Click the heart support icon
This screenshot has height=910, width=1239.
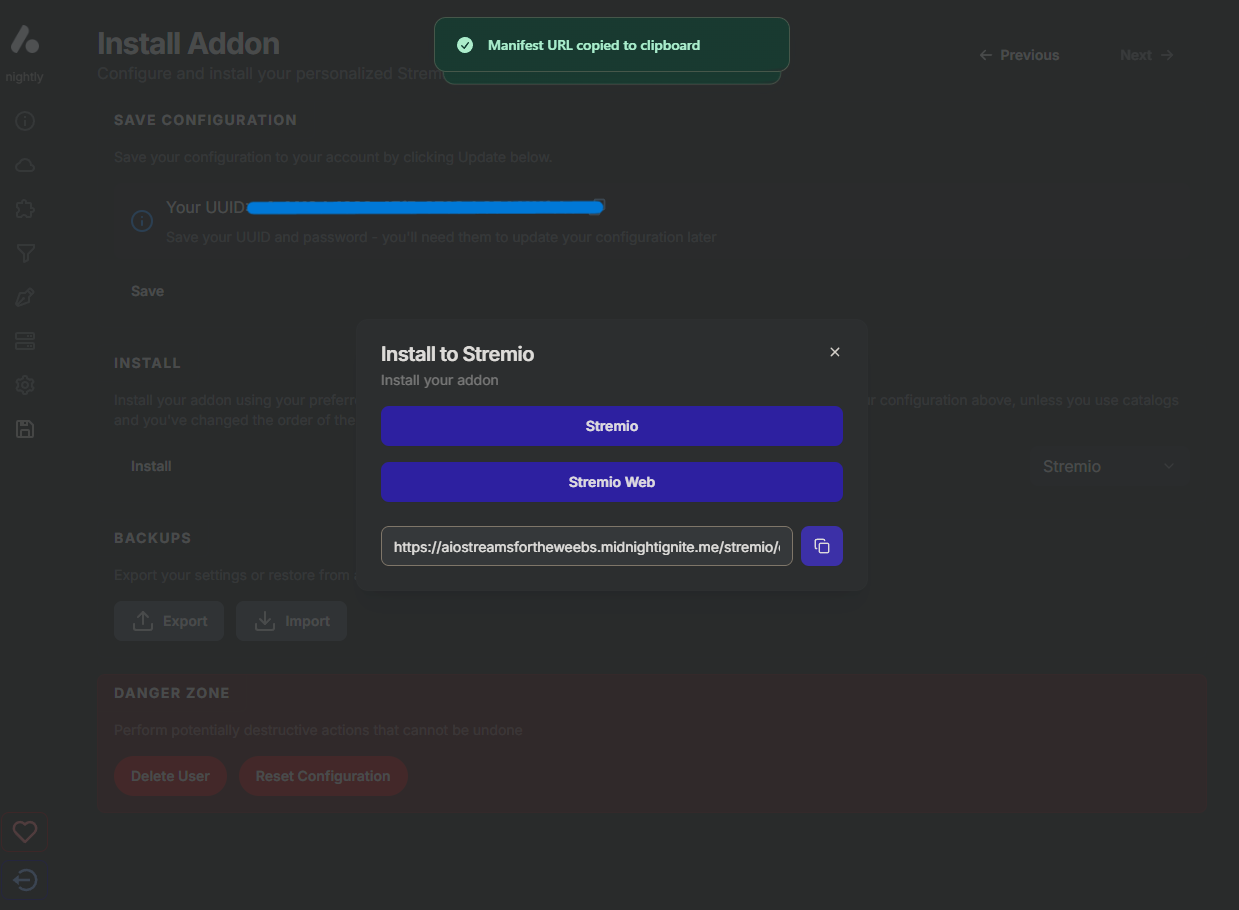(x=24, y=831)
